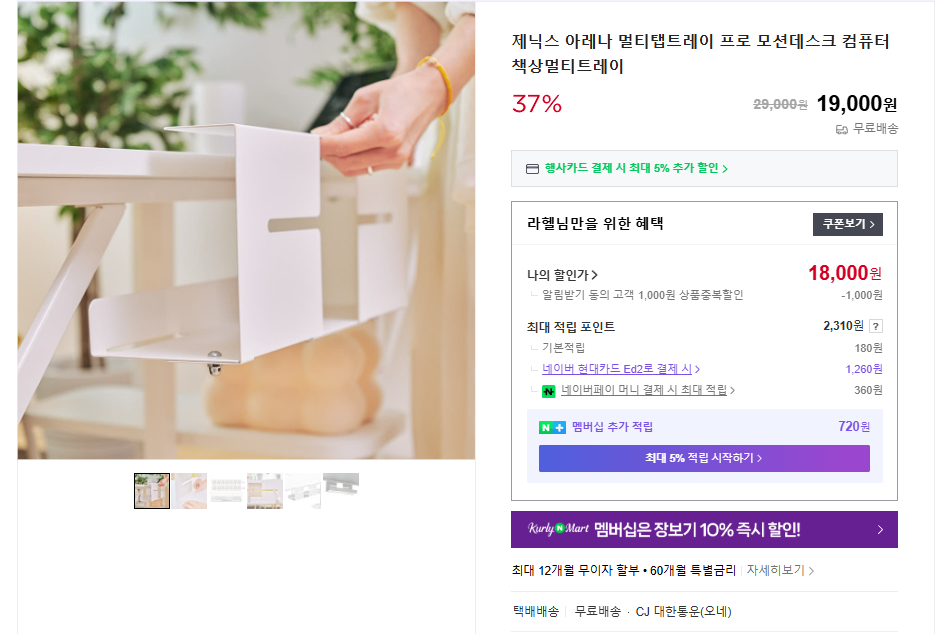Expand 나의 할인가 details chevron
Viewport: 947px width, 634px height.
click(x=594, y=275)
